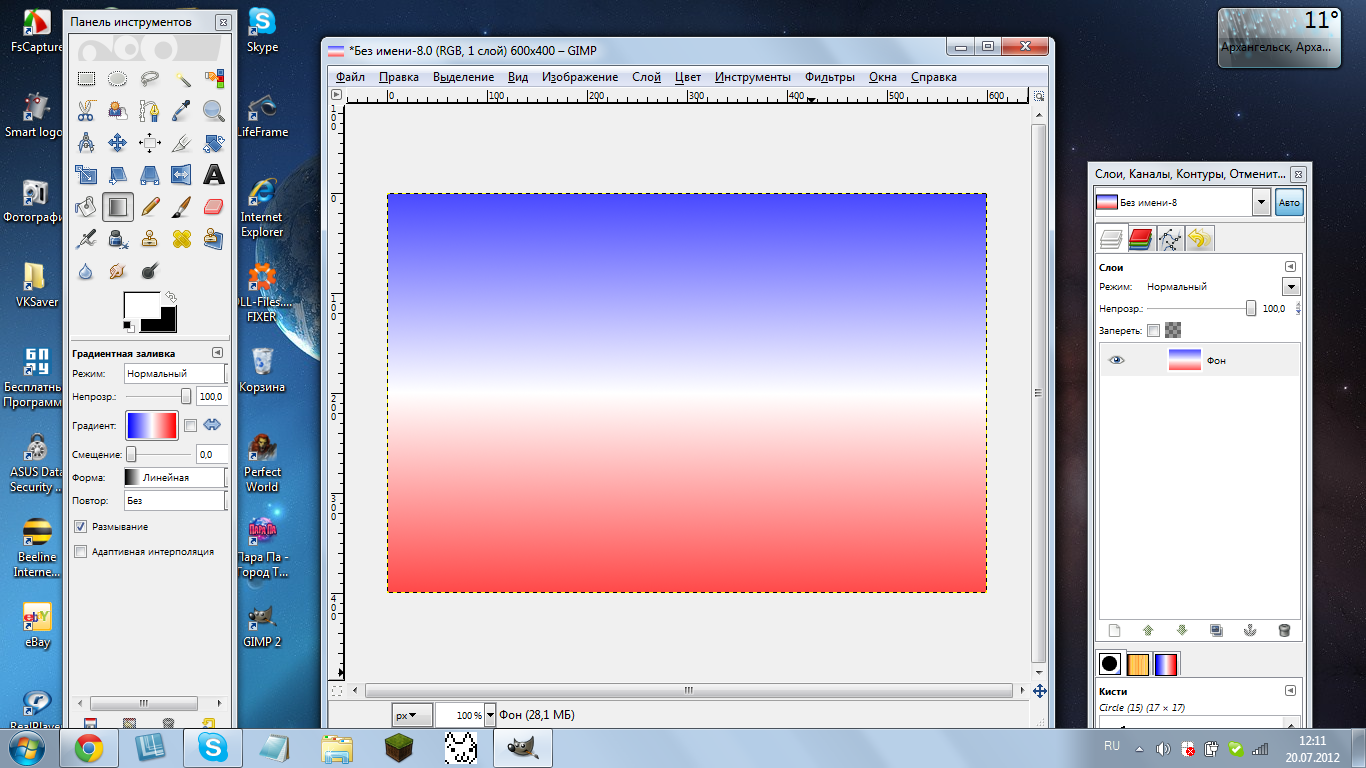Expand the layer Режим dropdown arrow
The width and height of the screenshot is (1366, 768).
(1291, 287)
